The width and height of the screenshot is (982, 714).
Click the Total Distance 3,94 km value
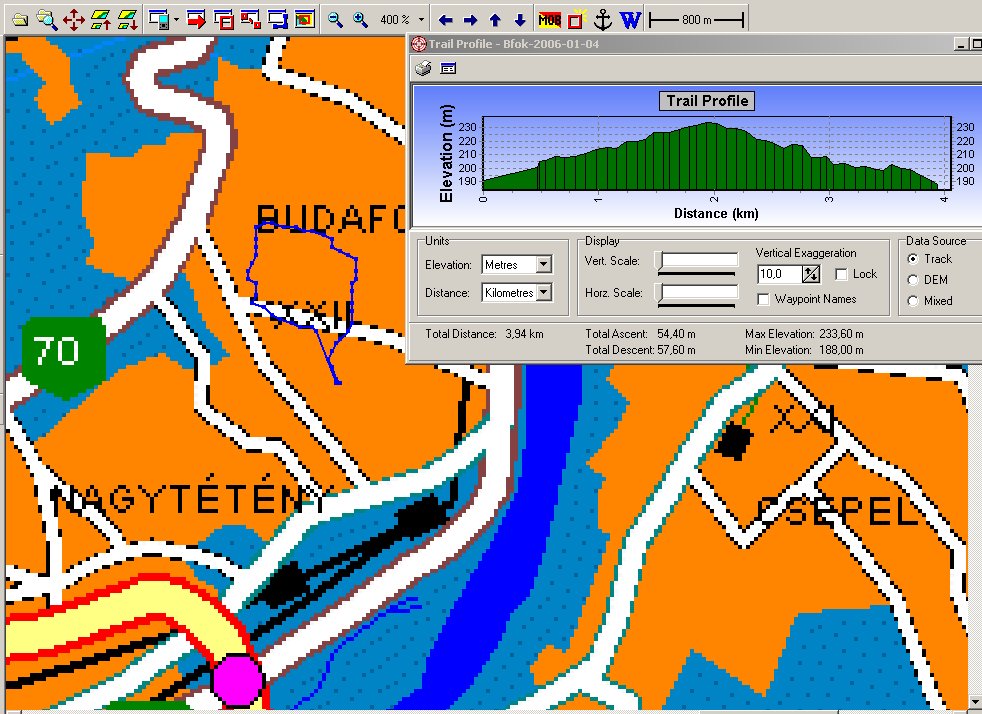pos(522,334)
